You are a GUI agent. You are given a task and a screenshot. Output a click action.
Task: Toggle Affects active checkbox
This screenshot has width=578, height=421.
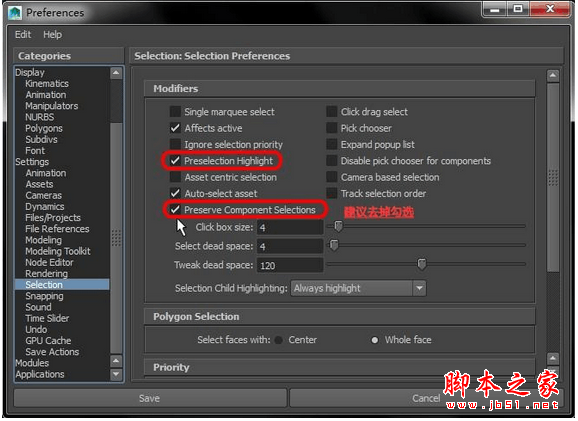(175, 128)
